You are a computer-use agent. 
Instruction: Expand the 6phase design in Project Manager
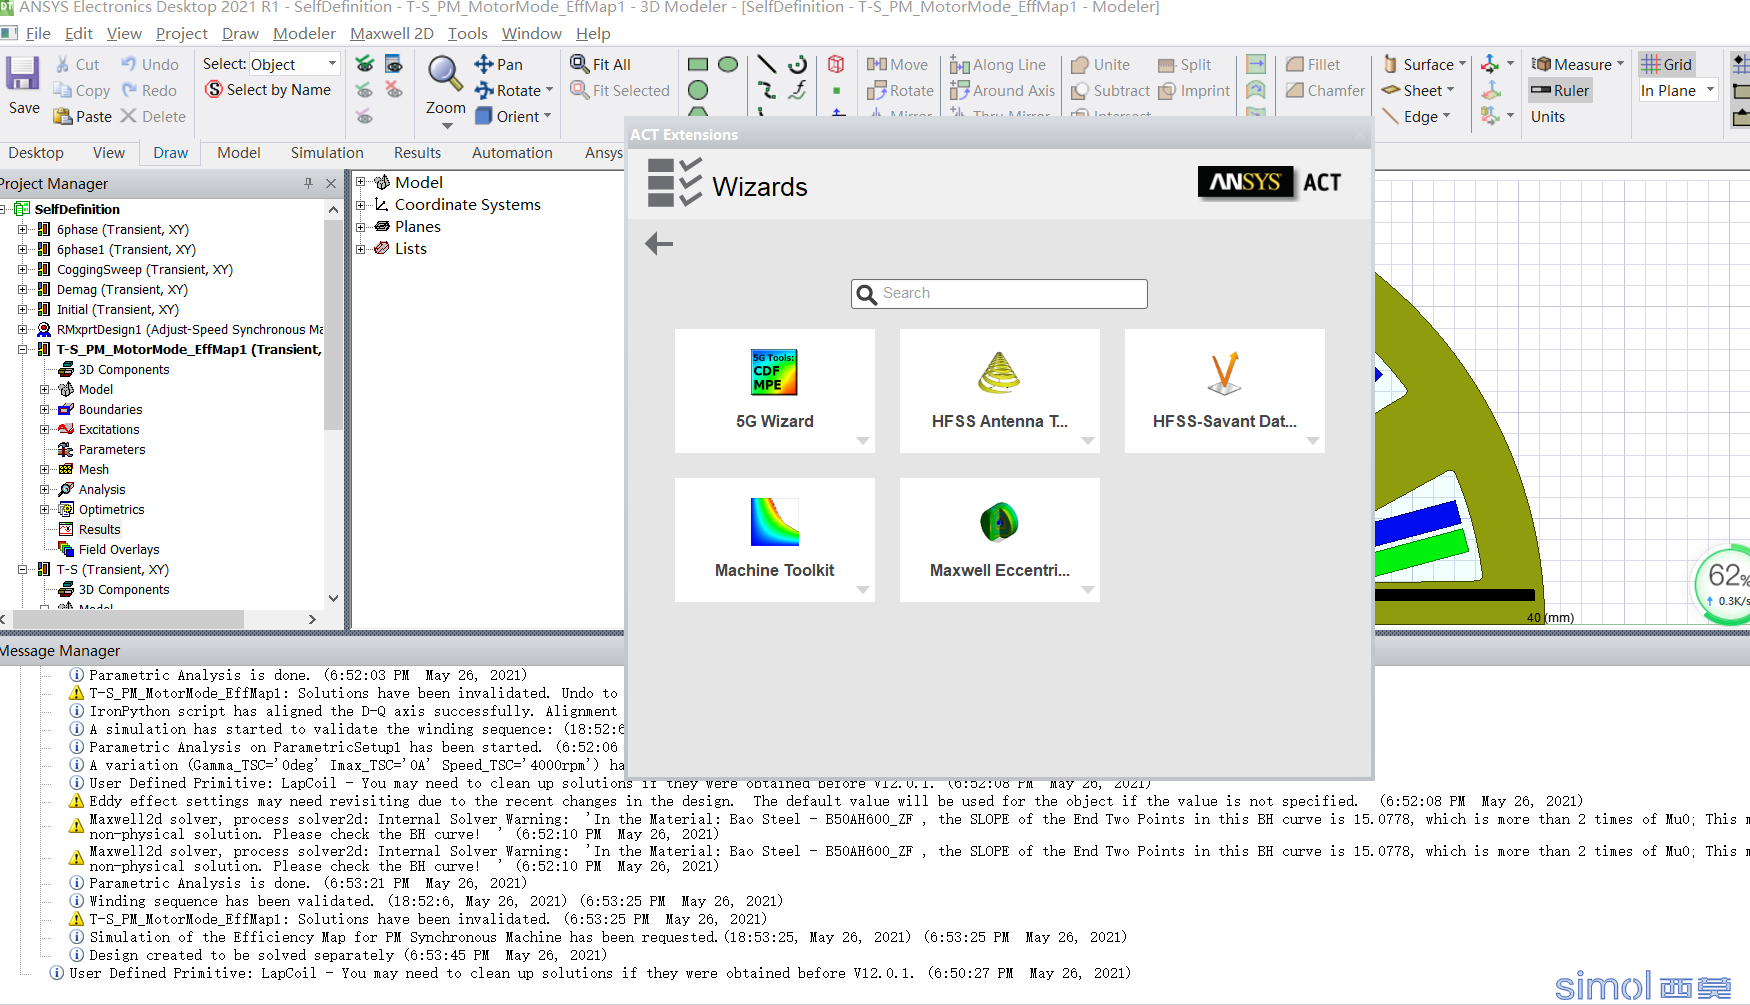point(22,229)
